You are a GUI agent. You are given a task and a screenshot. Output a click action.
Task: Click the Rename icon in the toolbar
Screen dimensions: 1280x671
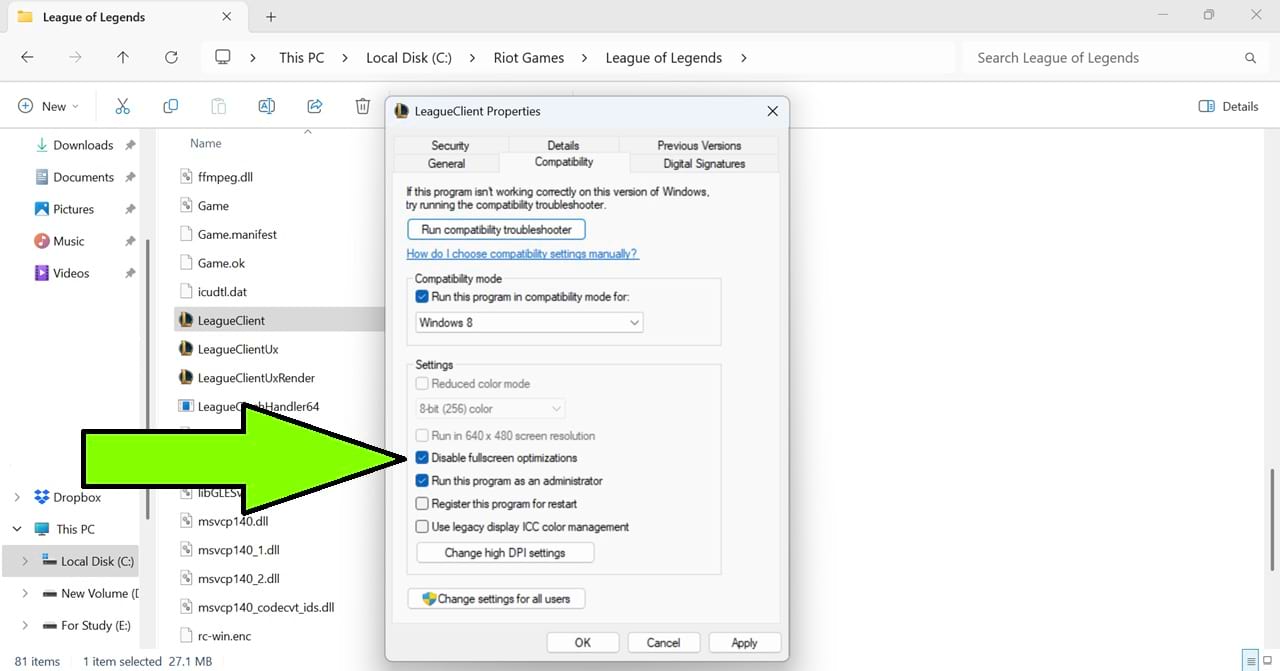point(267,106)
